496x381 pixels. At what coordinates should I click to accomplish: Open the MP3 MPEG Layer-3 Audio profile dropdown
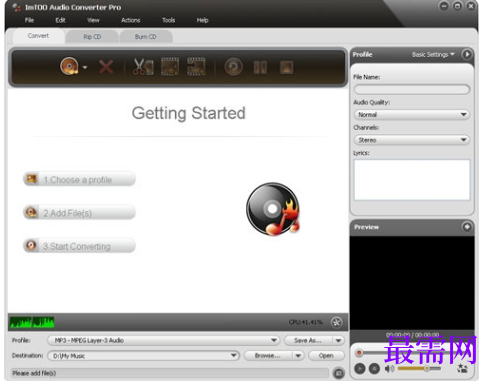point(163,340)
